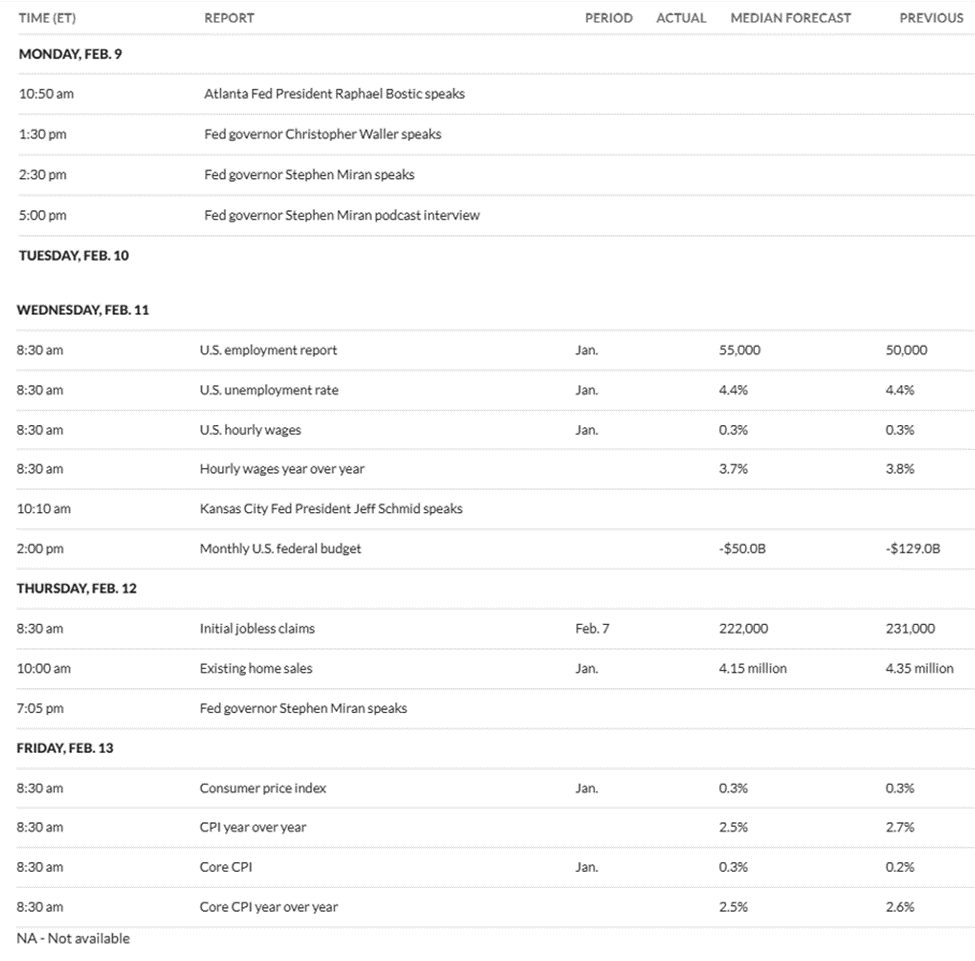Click Kansas City Fed President Jeff Schmid speaks
The image size is (975, 961).
pos(331,509)
